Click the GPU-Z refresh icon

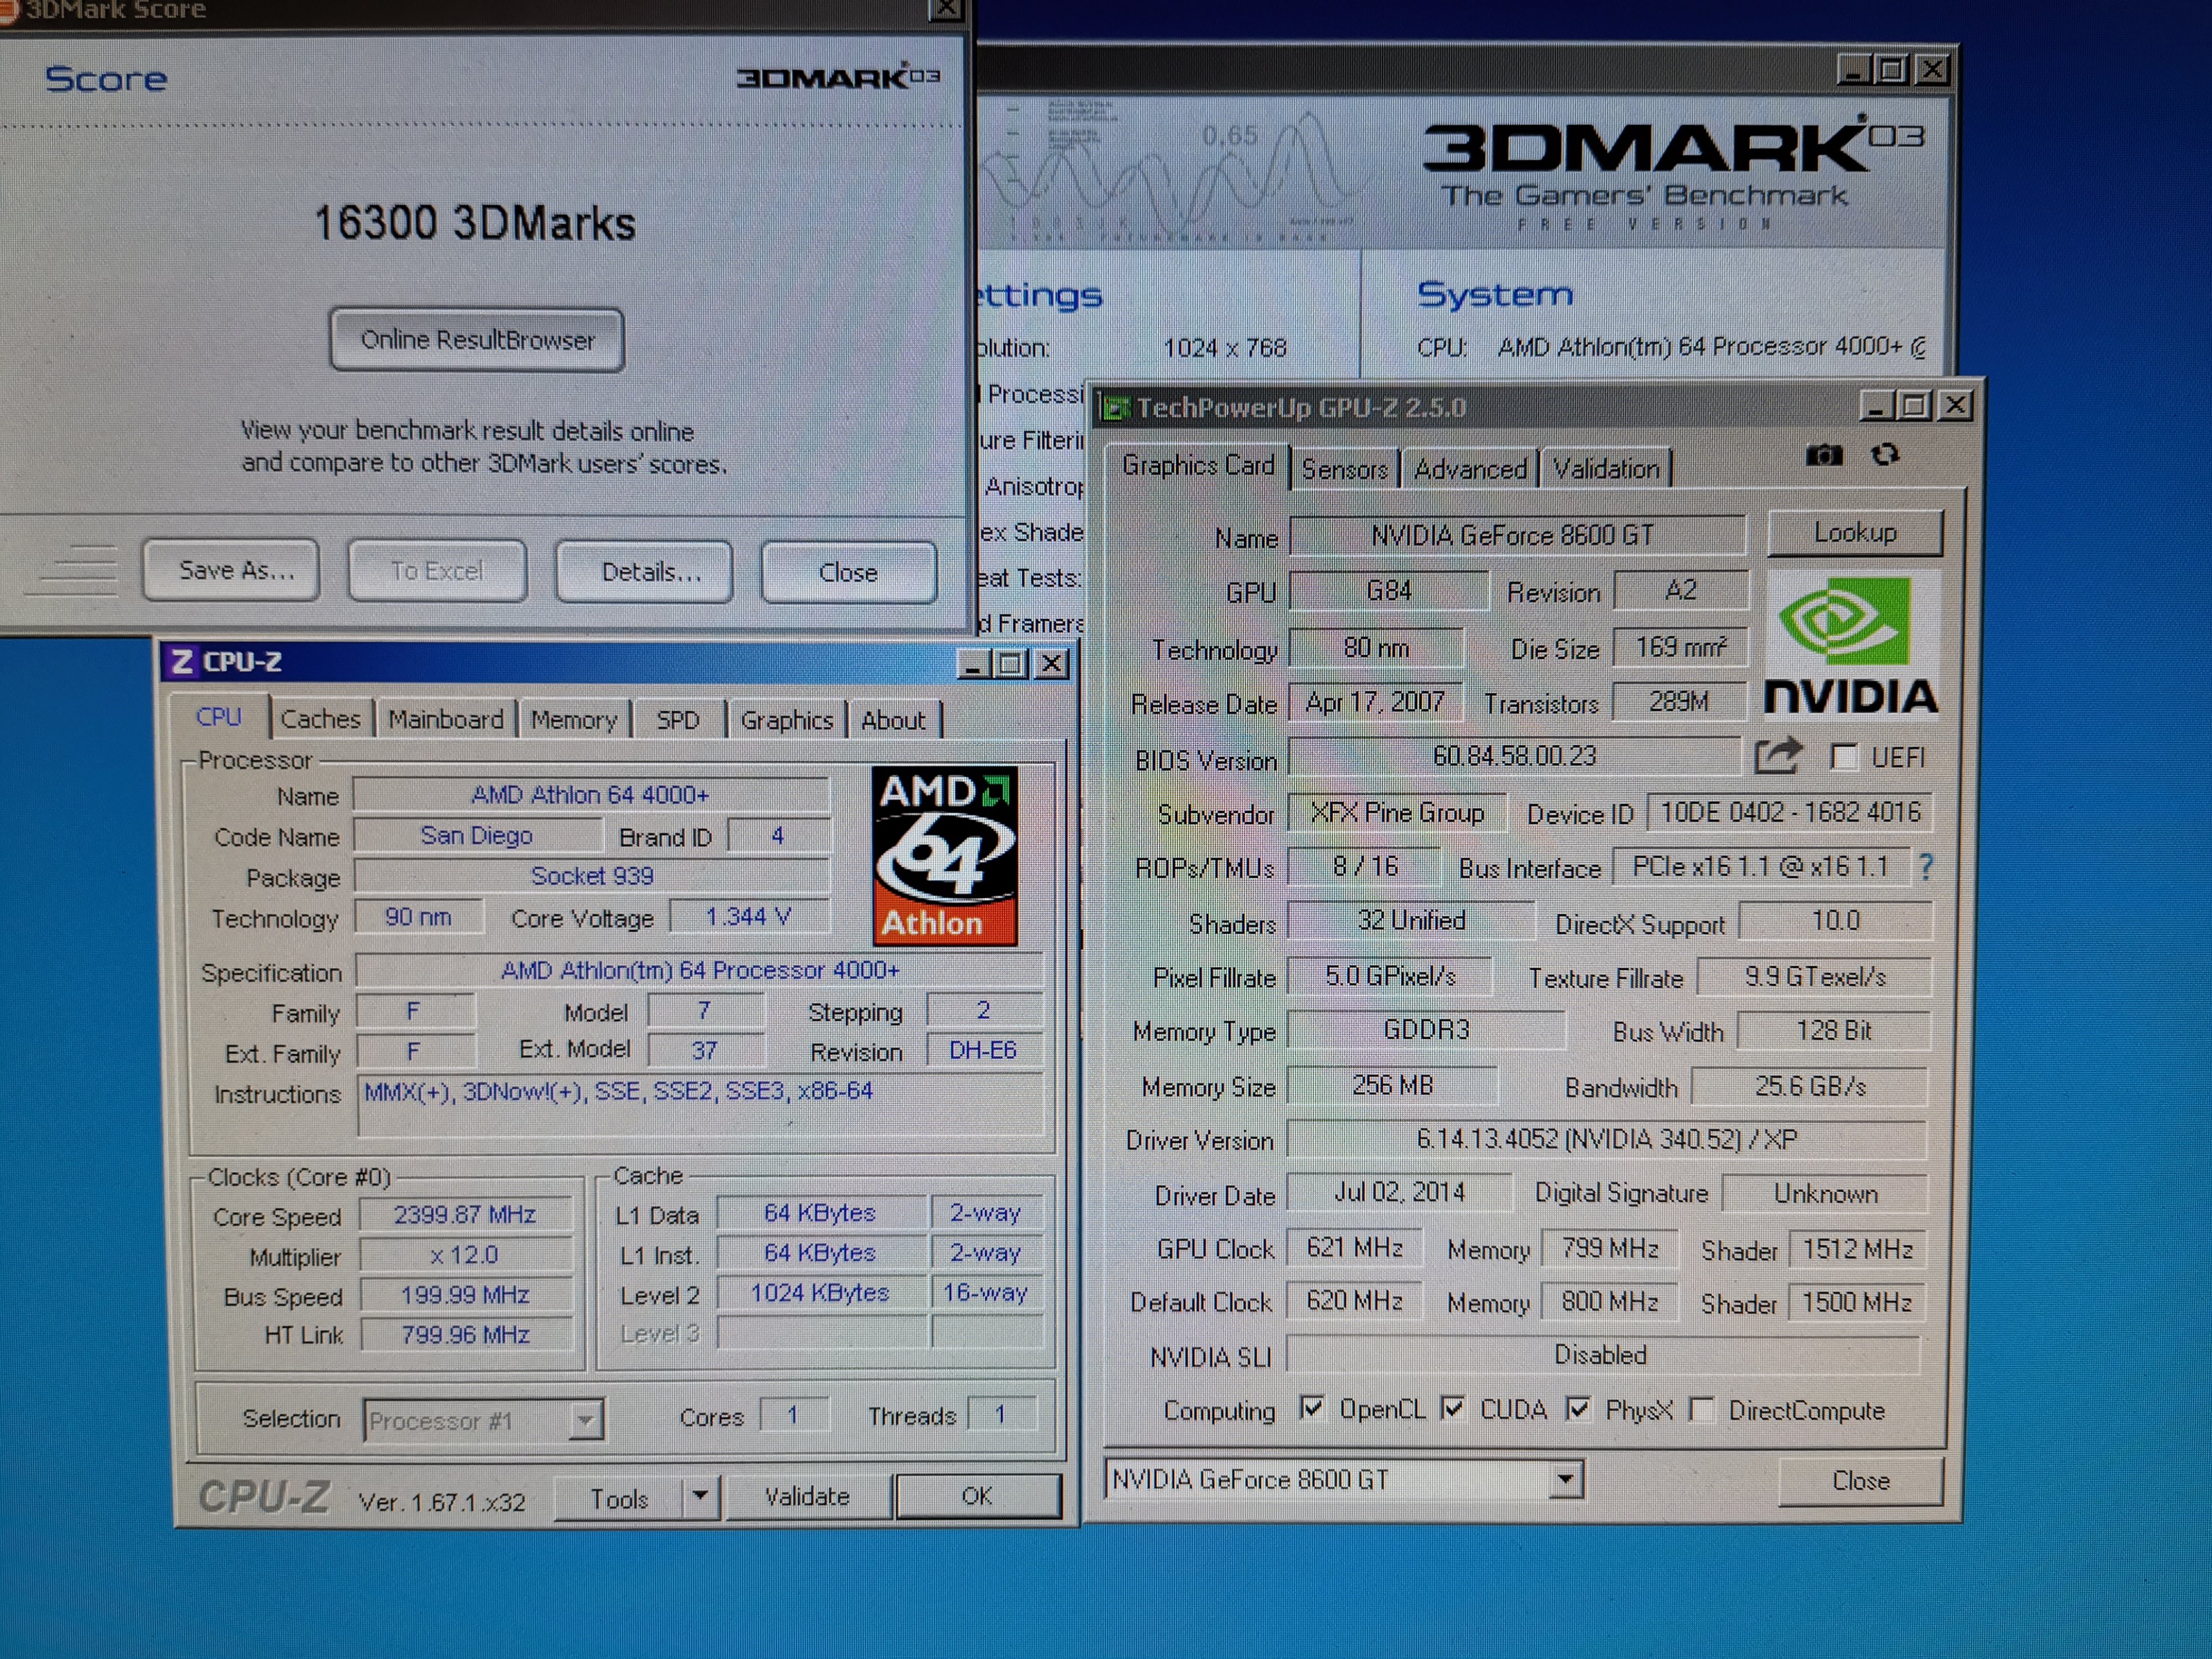pyautogui.click(x=1885, y=455)
